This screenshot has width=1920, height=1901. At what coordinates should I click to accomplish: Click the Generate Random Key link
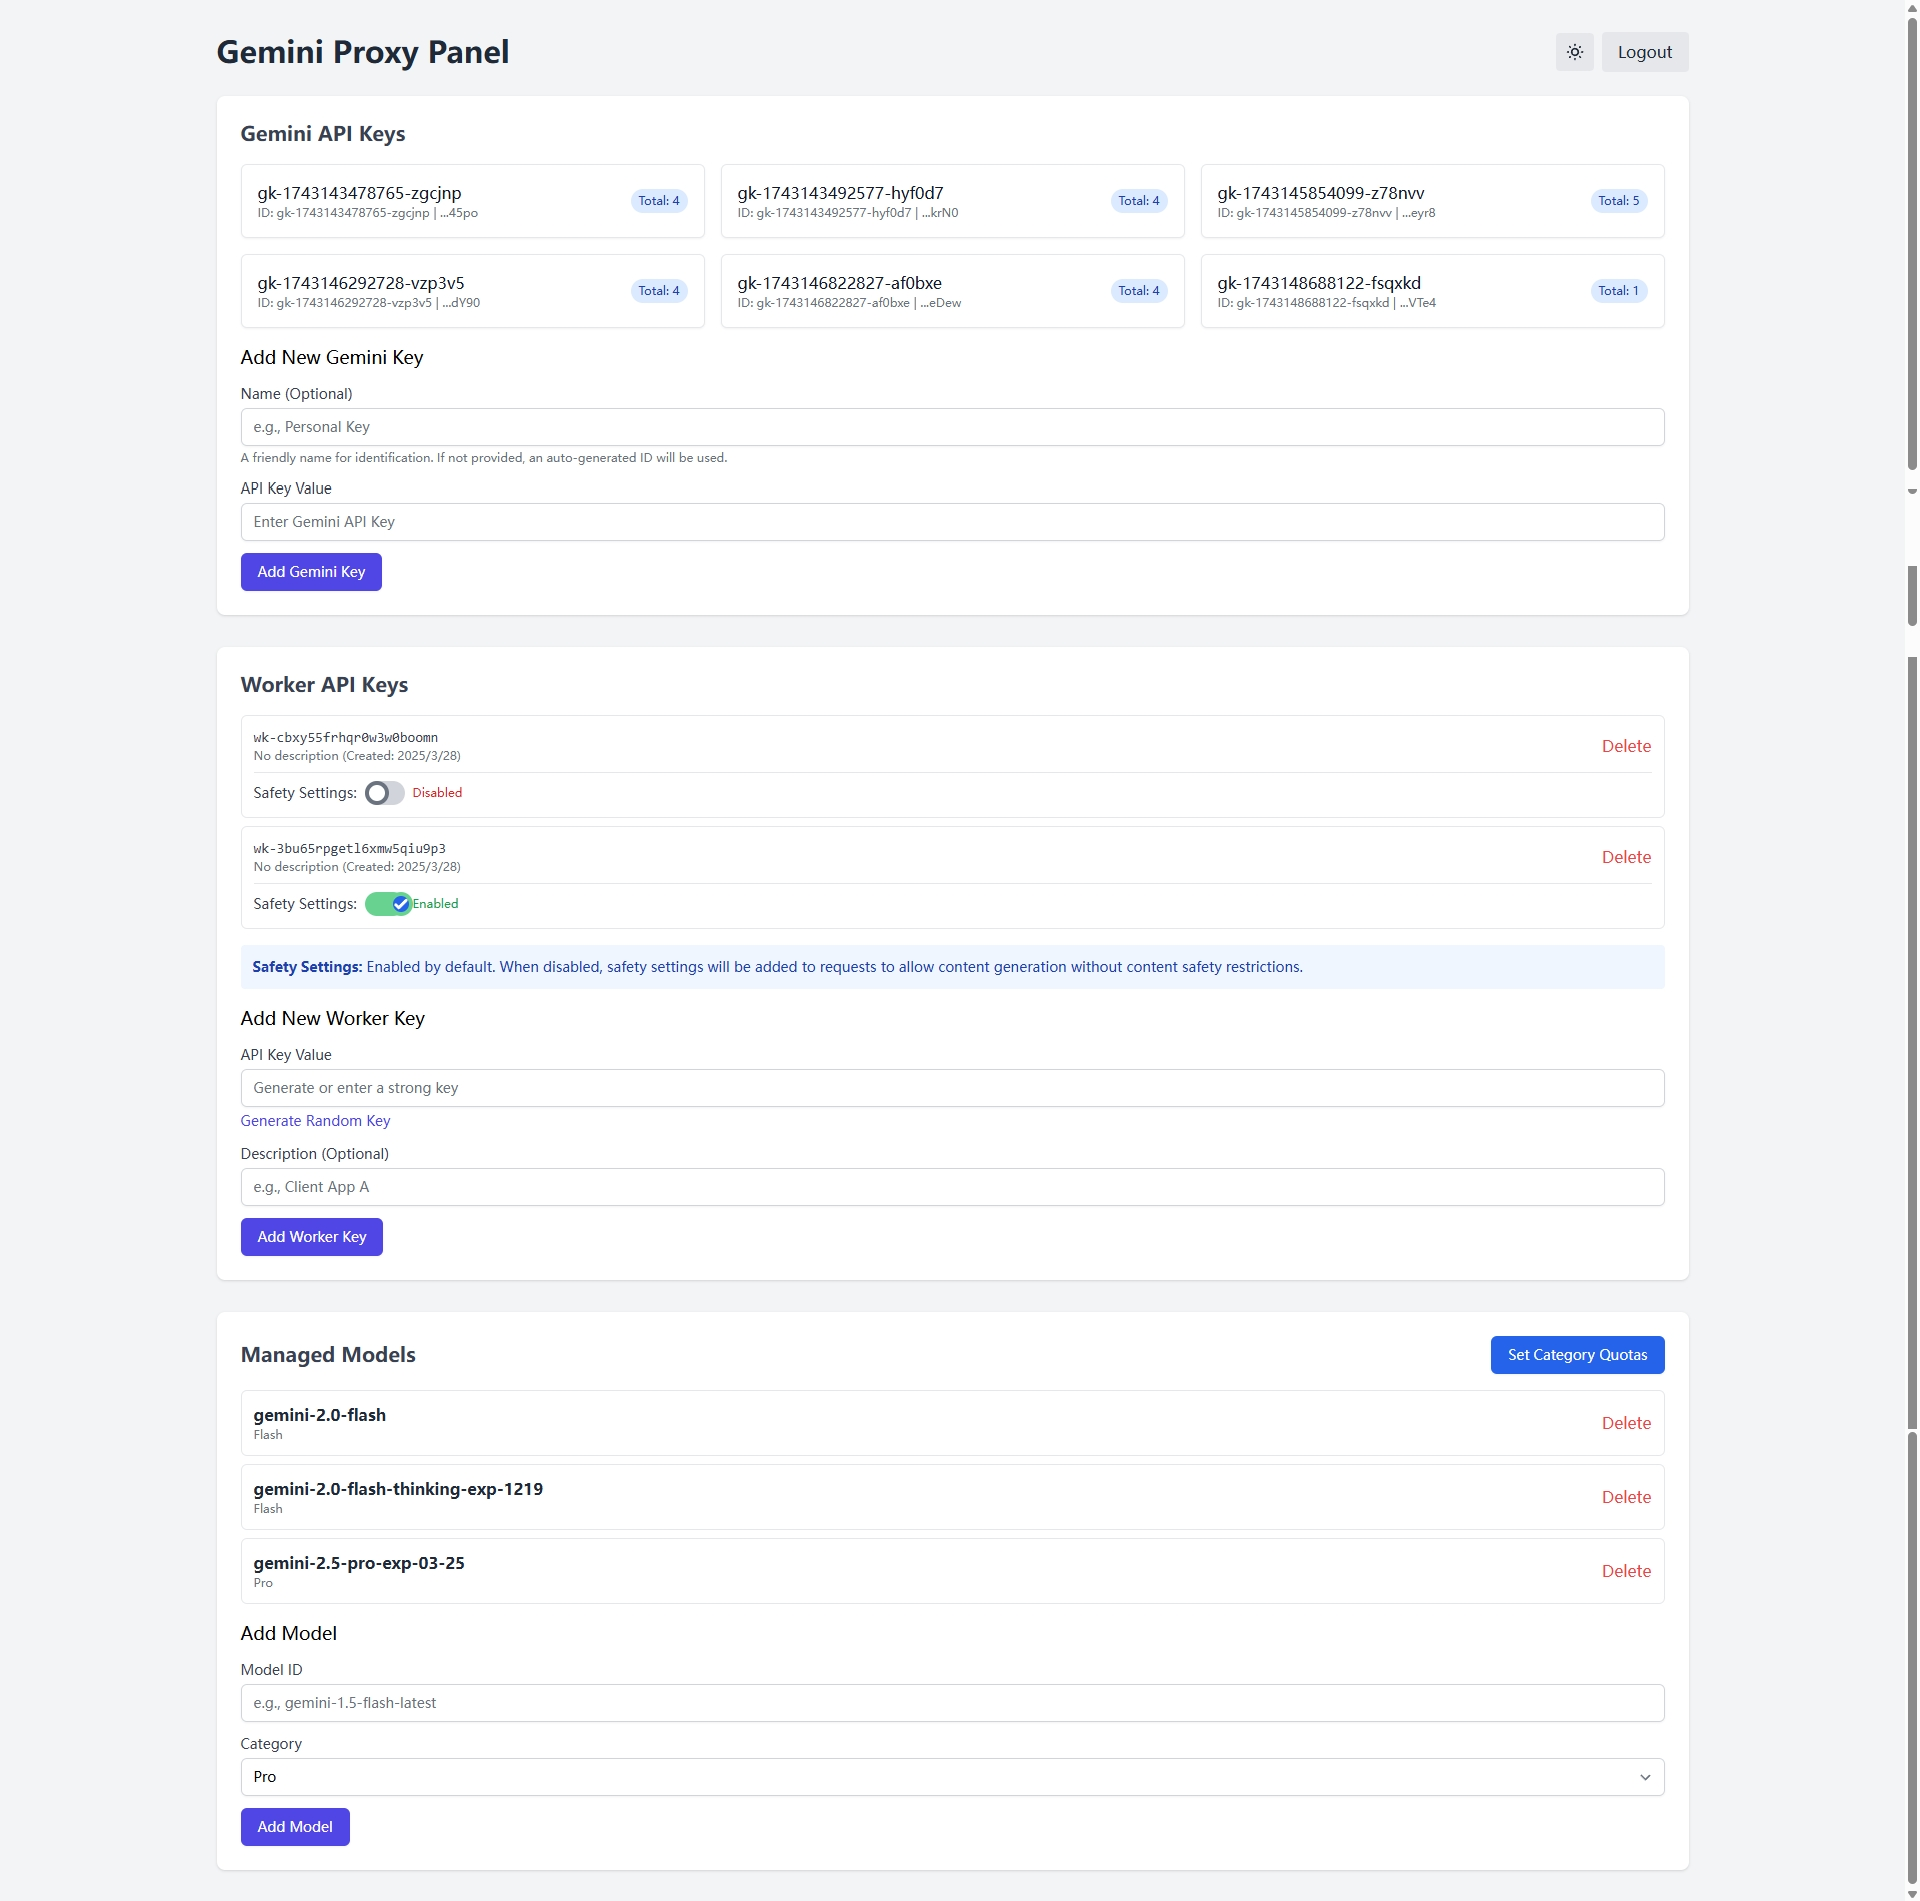(315, 1121)
